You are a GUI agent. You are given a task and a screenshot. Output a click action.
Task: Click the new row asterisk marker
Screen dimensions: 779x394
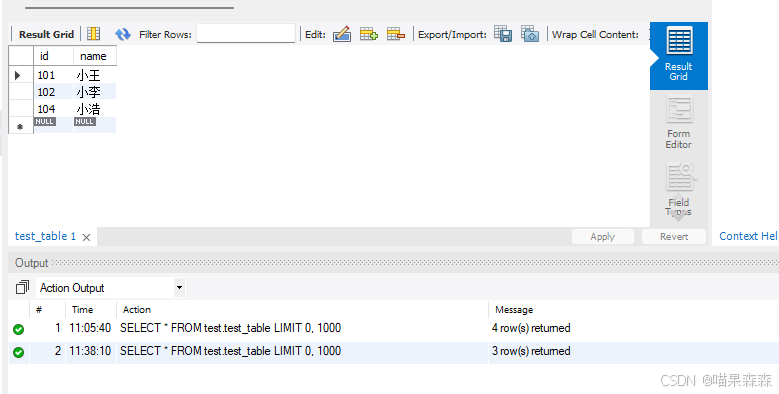(x=20, y=127)
